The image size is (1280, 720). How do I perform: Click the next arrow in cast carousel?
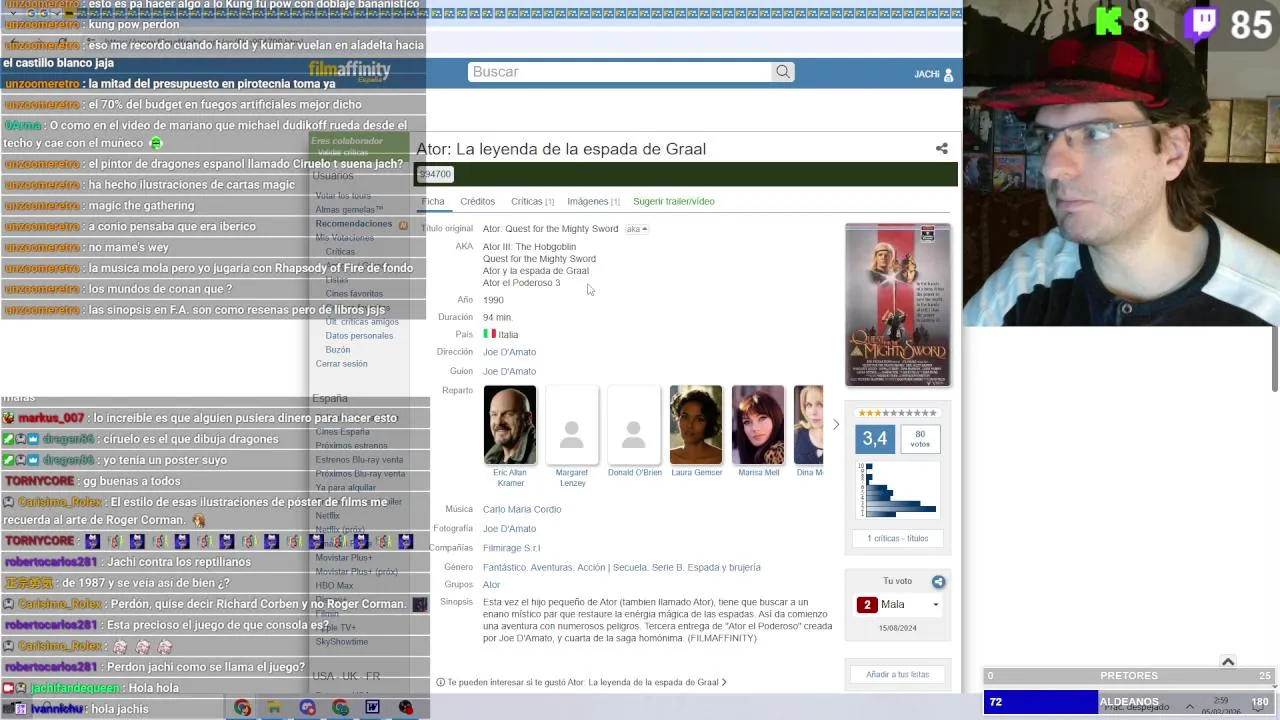[836, 425]
